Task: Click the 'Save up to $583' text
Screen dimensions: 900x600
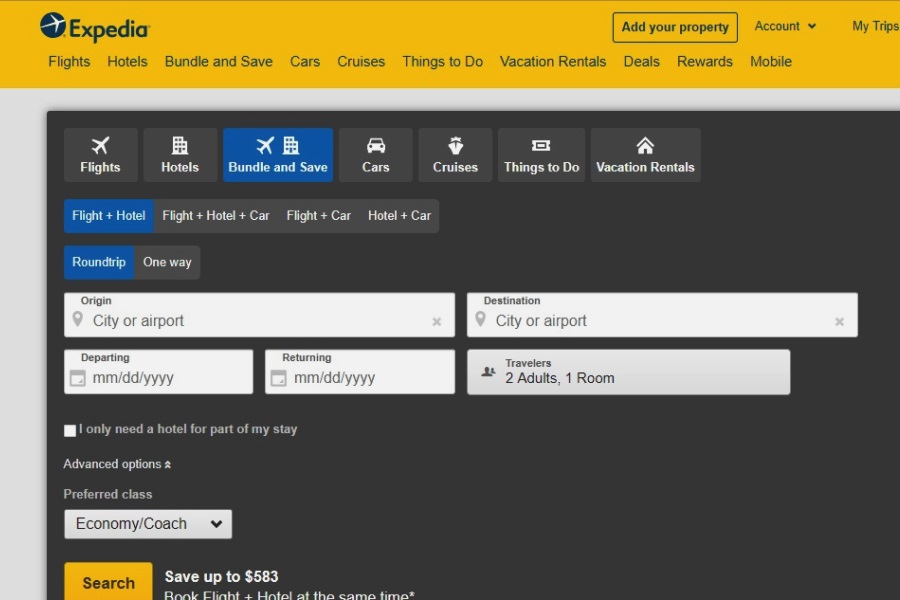Action: [x=222, y=576]
